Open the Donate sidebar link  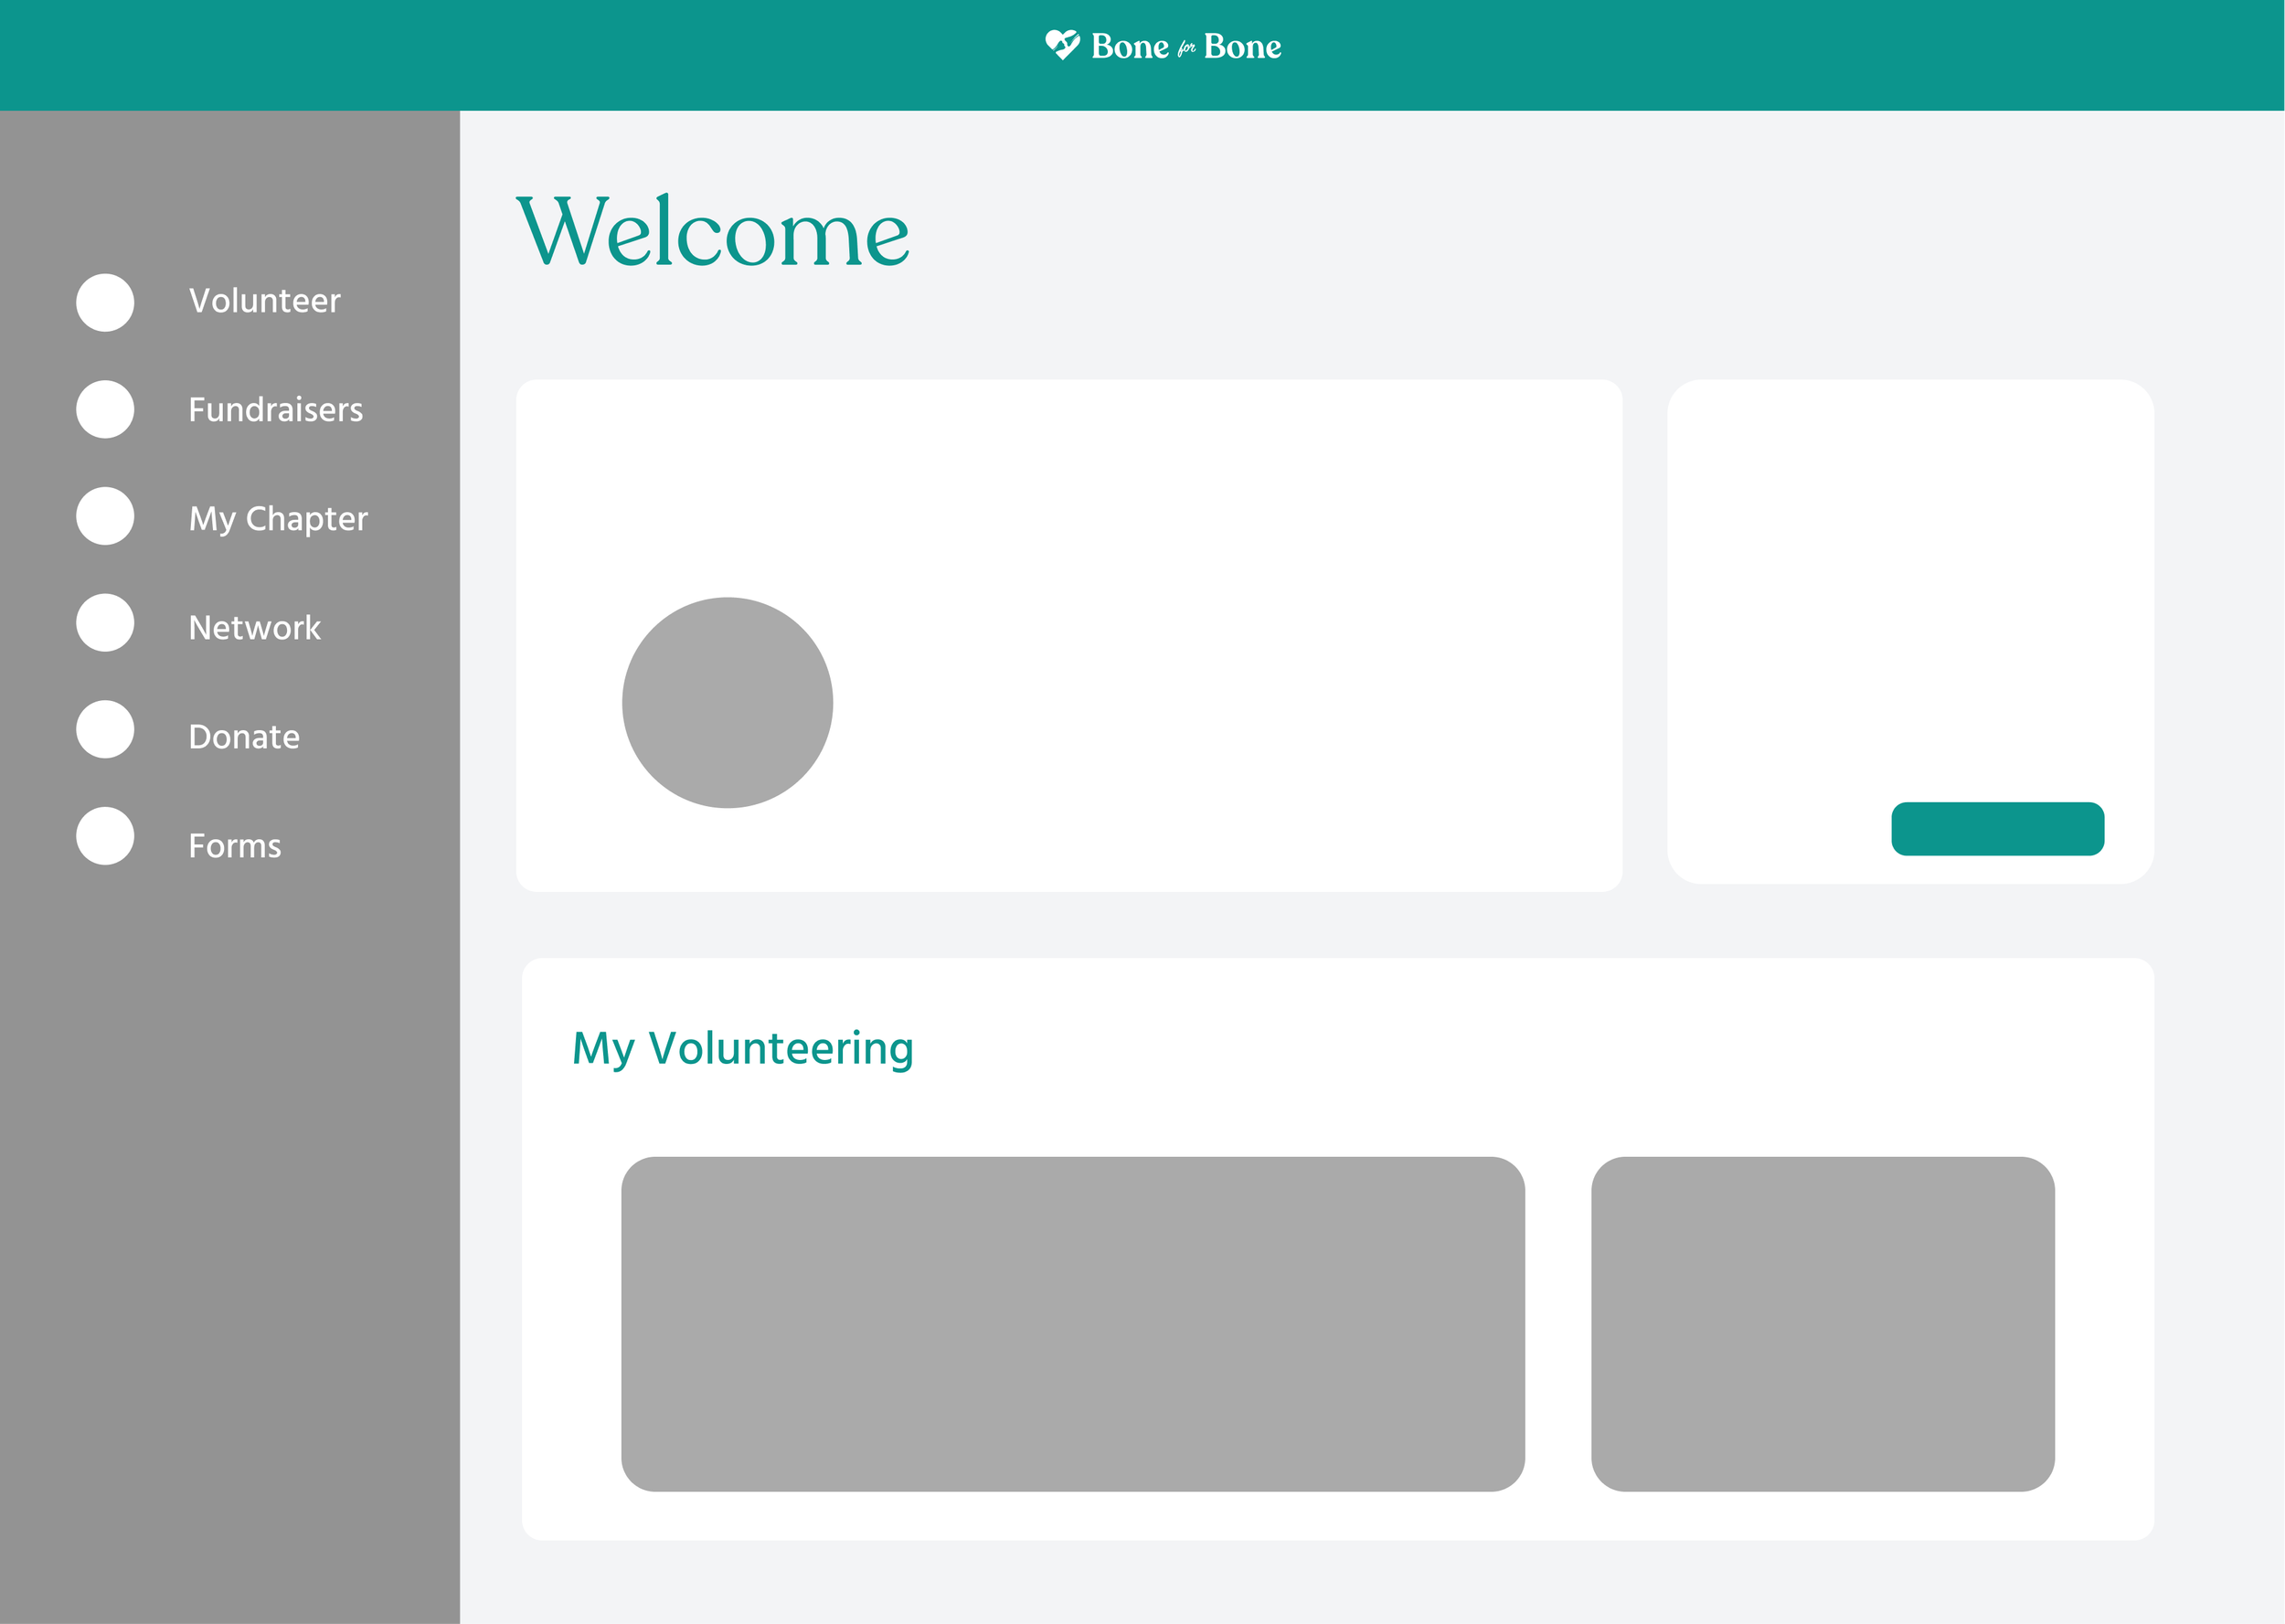[244, 737]
